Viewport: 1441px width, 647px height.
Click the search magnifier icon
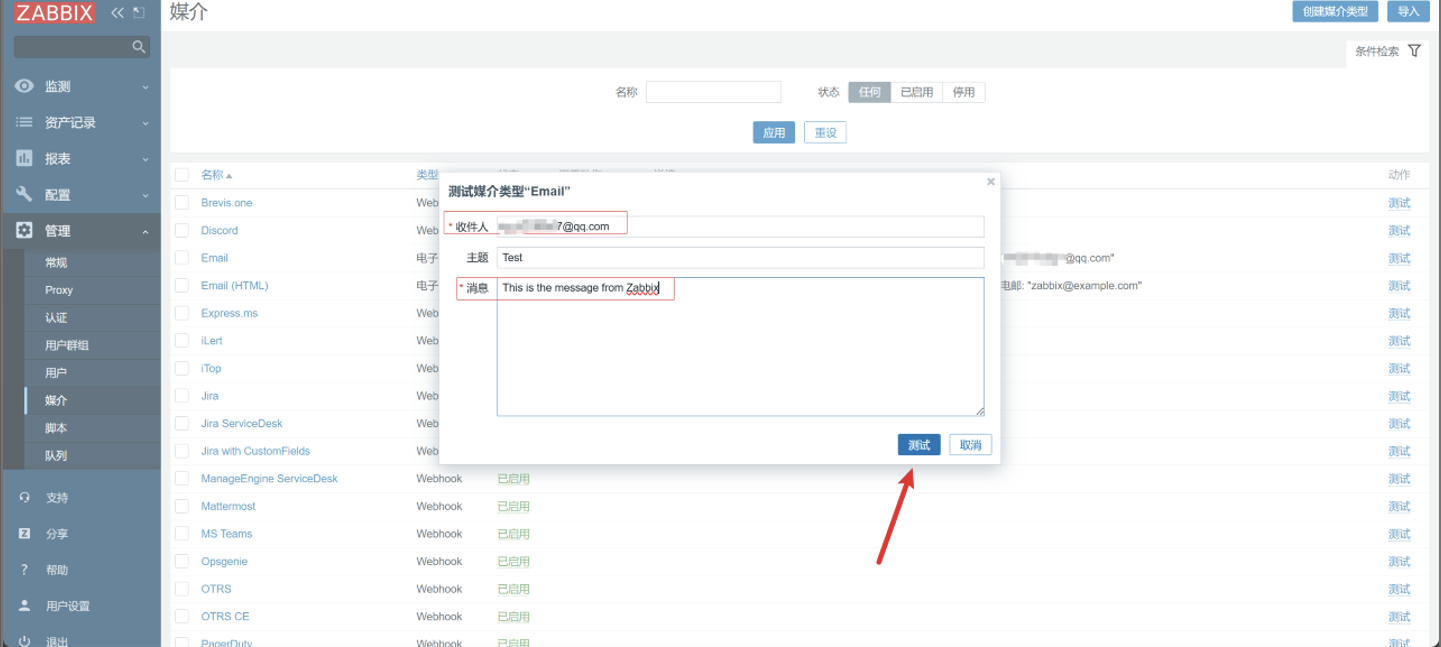139,47
